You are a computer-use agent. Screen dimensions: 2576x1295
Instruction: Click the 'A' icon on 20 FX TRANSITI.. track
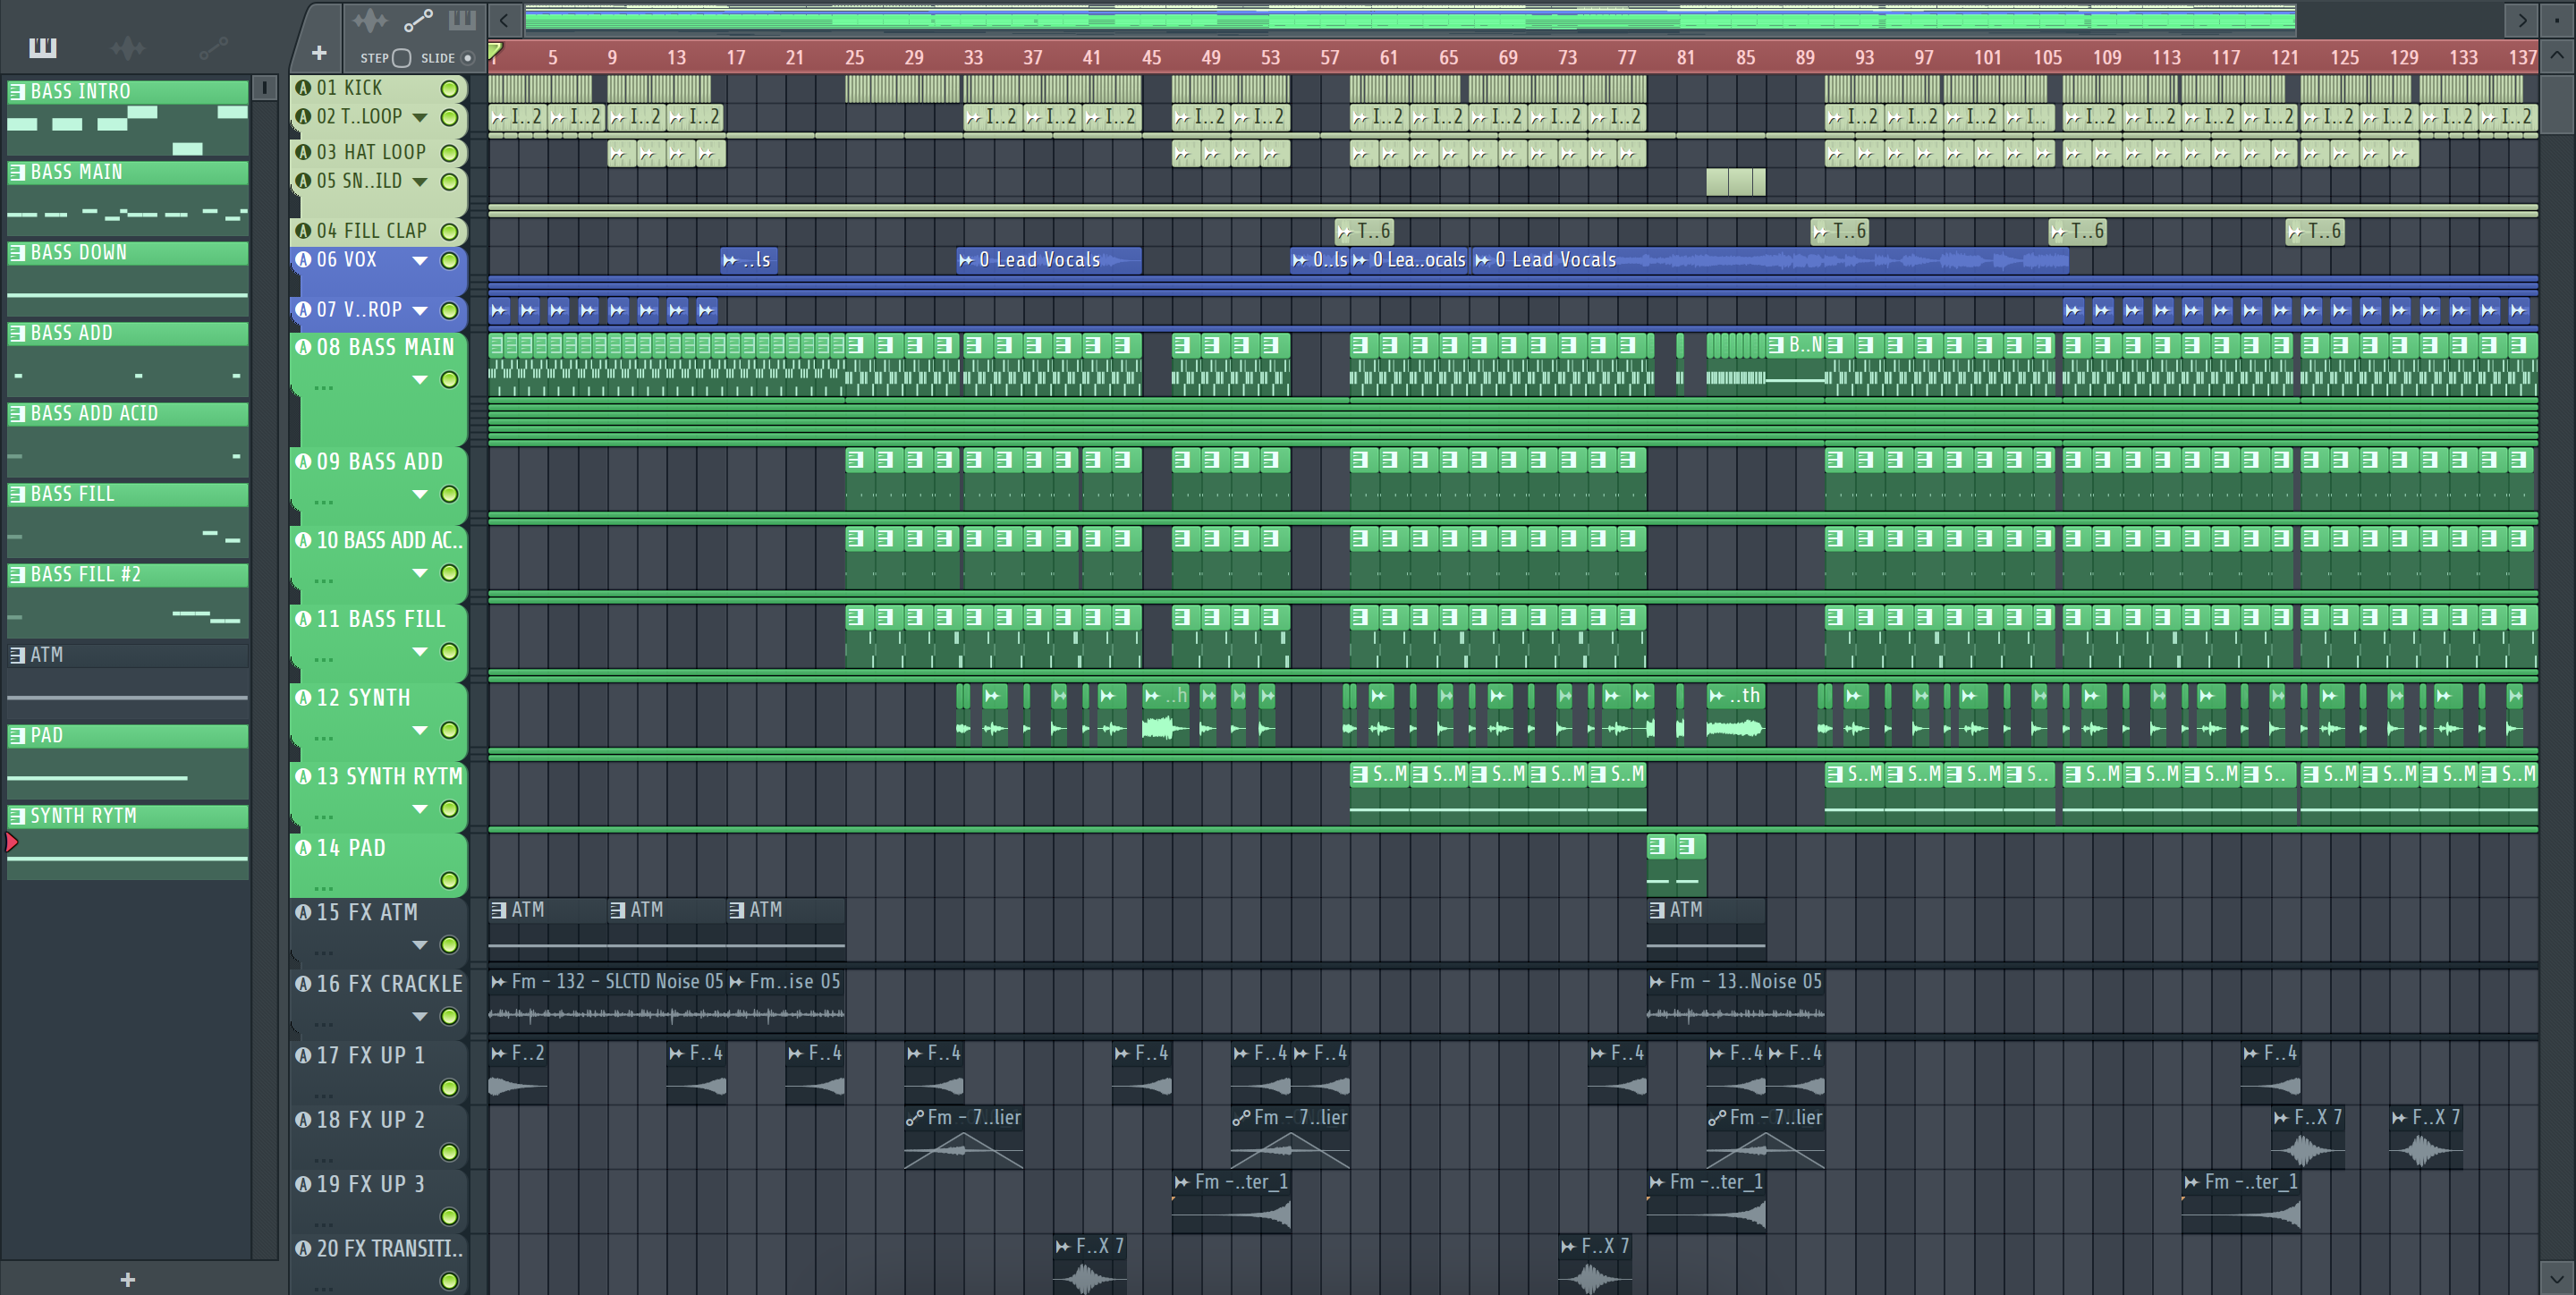pyautogui.click(x=303, y=1248)
